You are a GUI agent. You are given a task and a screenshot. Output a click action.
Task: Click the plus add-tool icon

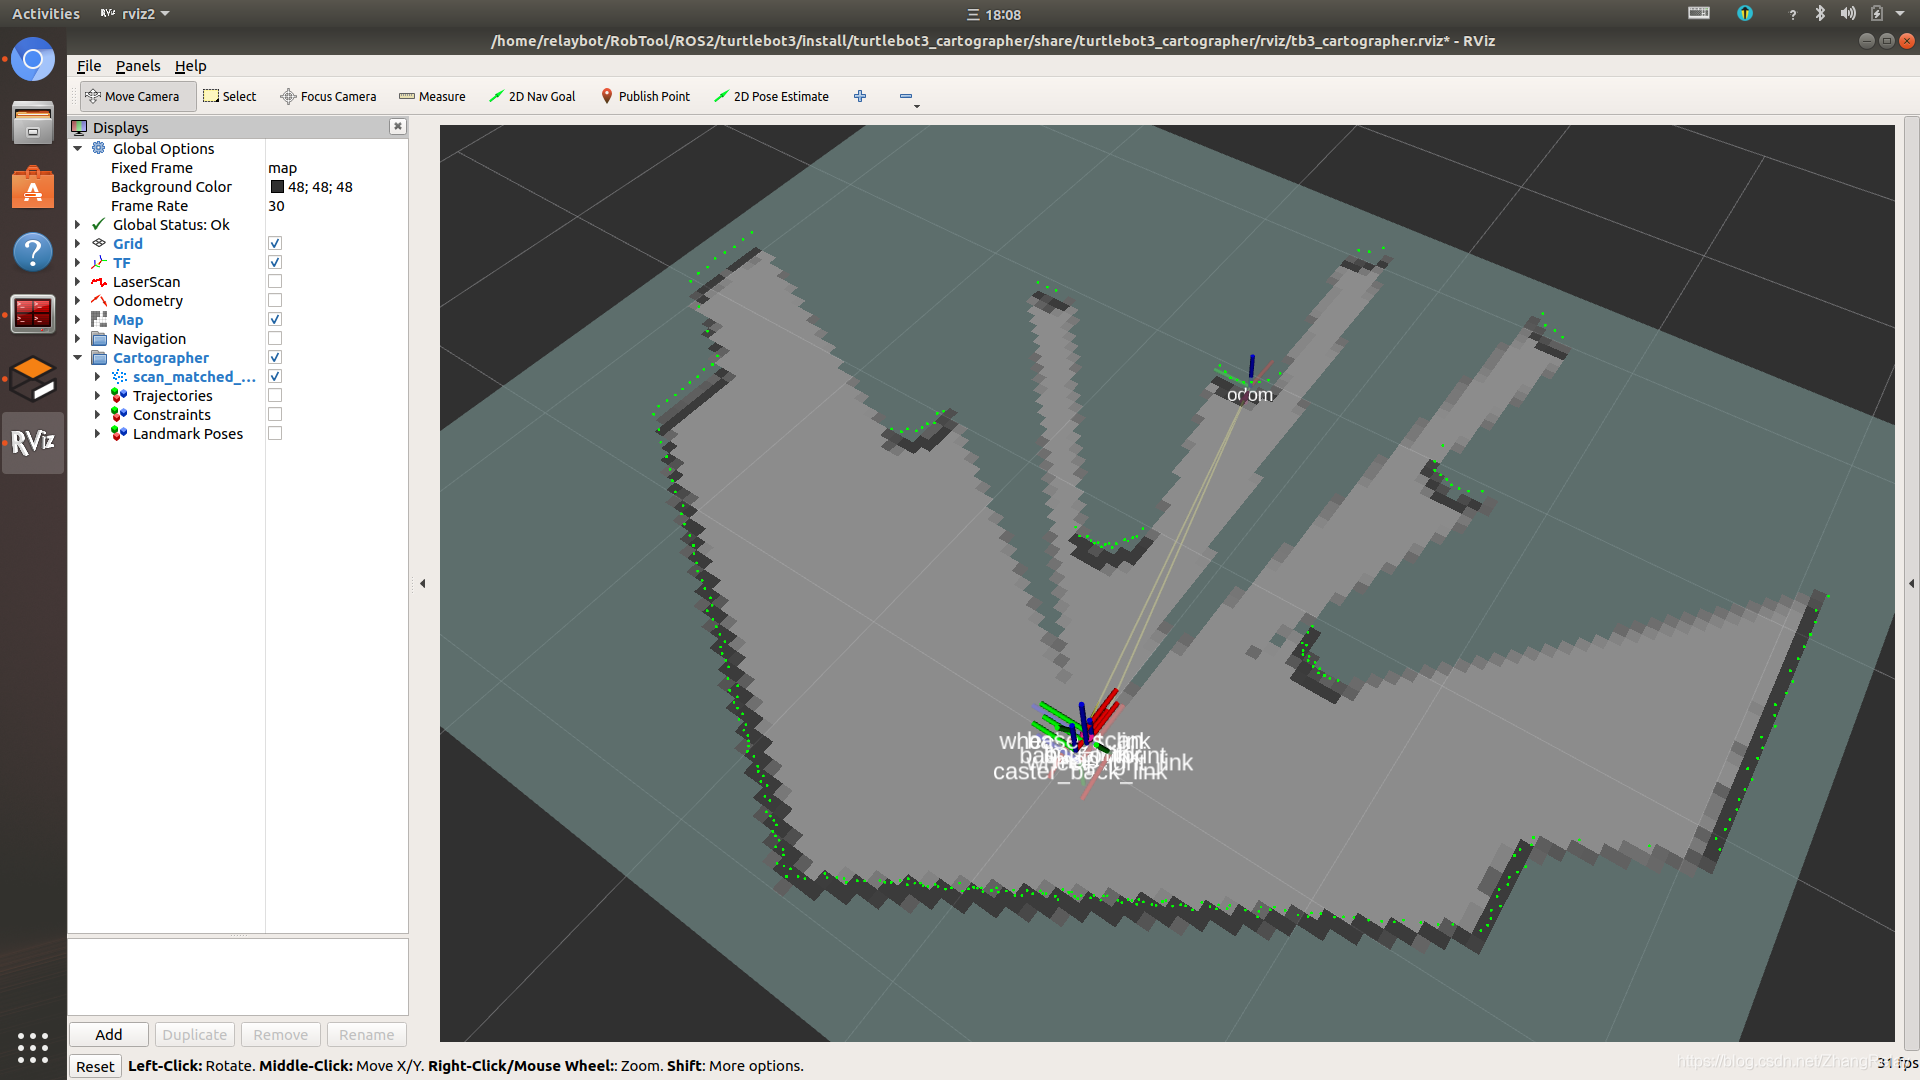point(860,96)
